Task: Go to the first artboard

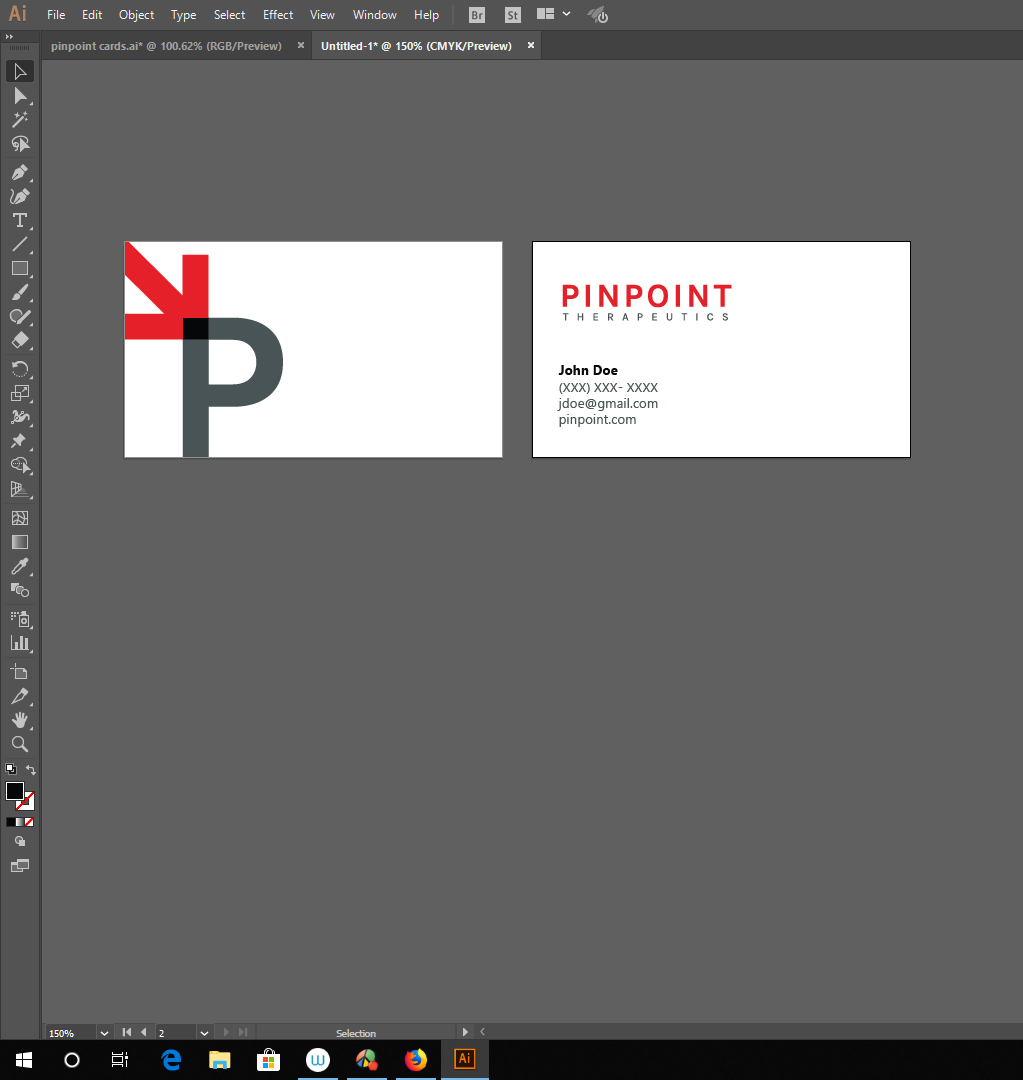Action: pos(127,1032)
